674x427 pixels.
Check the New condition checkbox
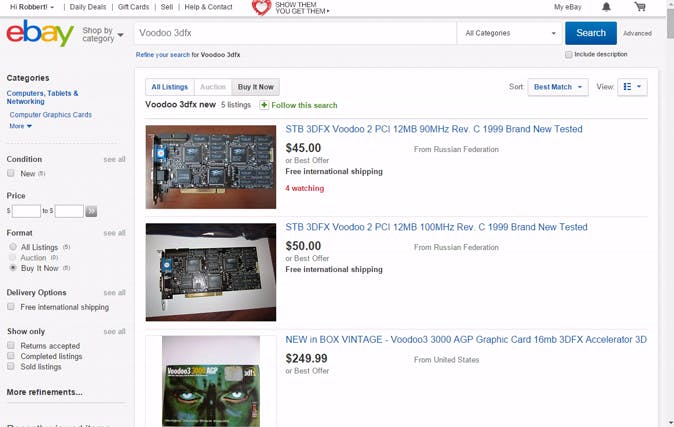[11, 173]
